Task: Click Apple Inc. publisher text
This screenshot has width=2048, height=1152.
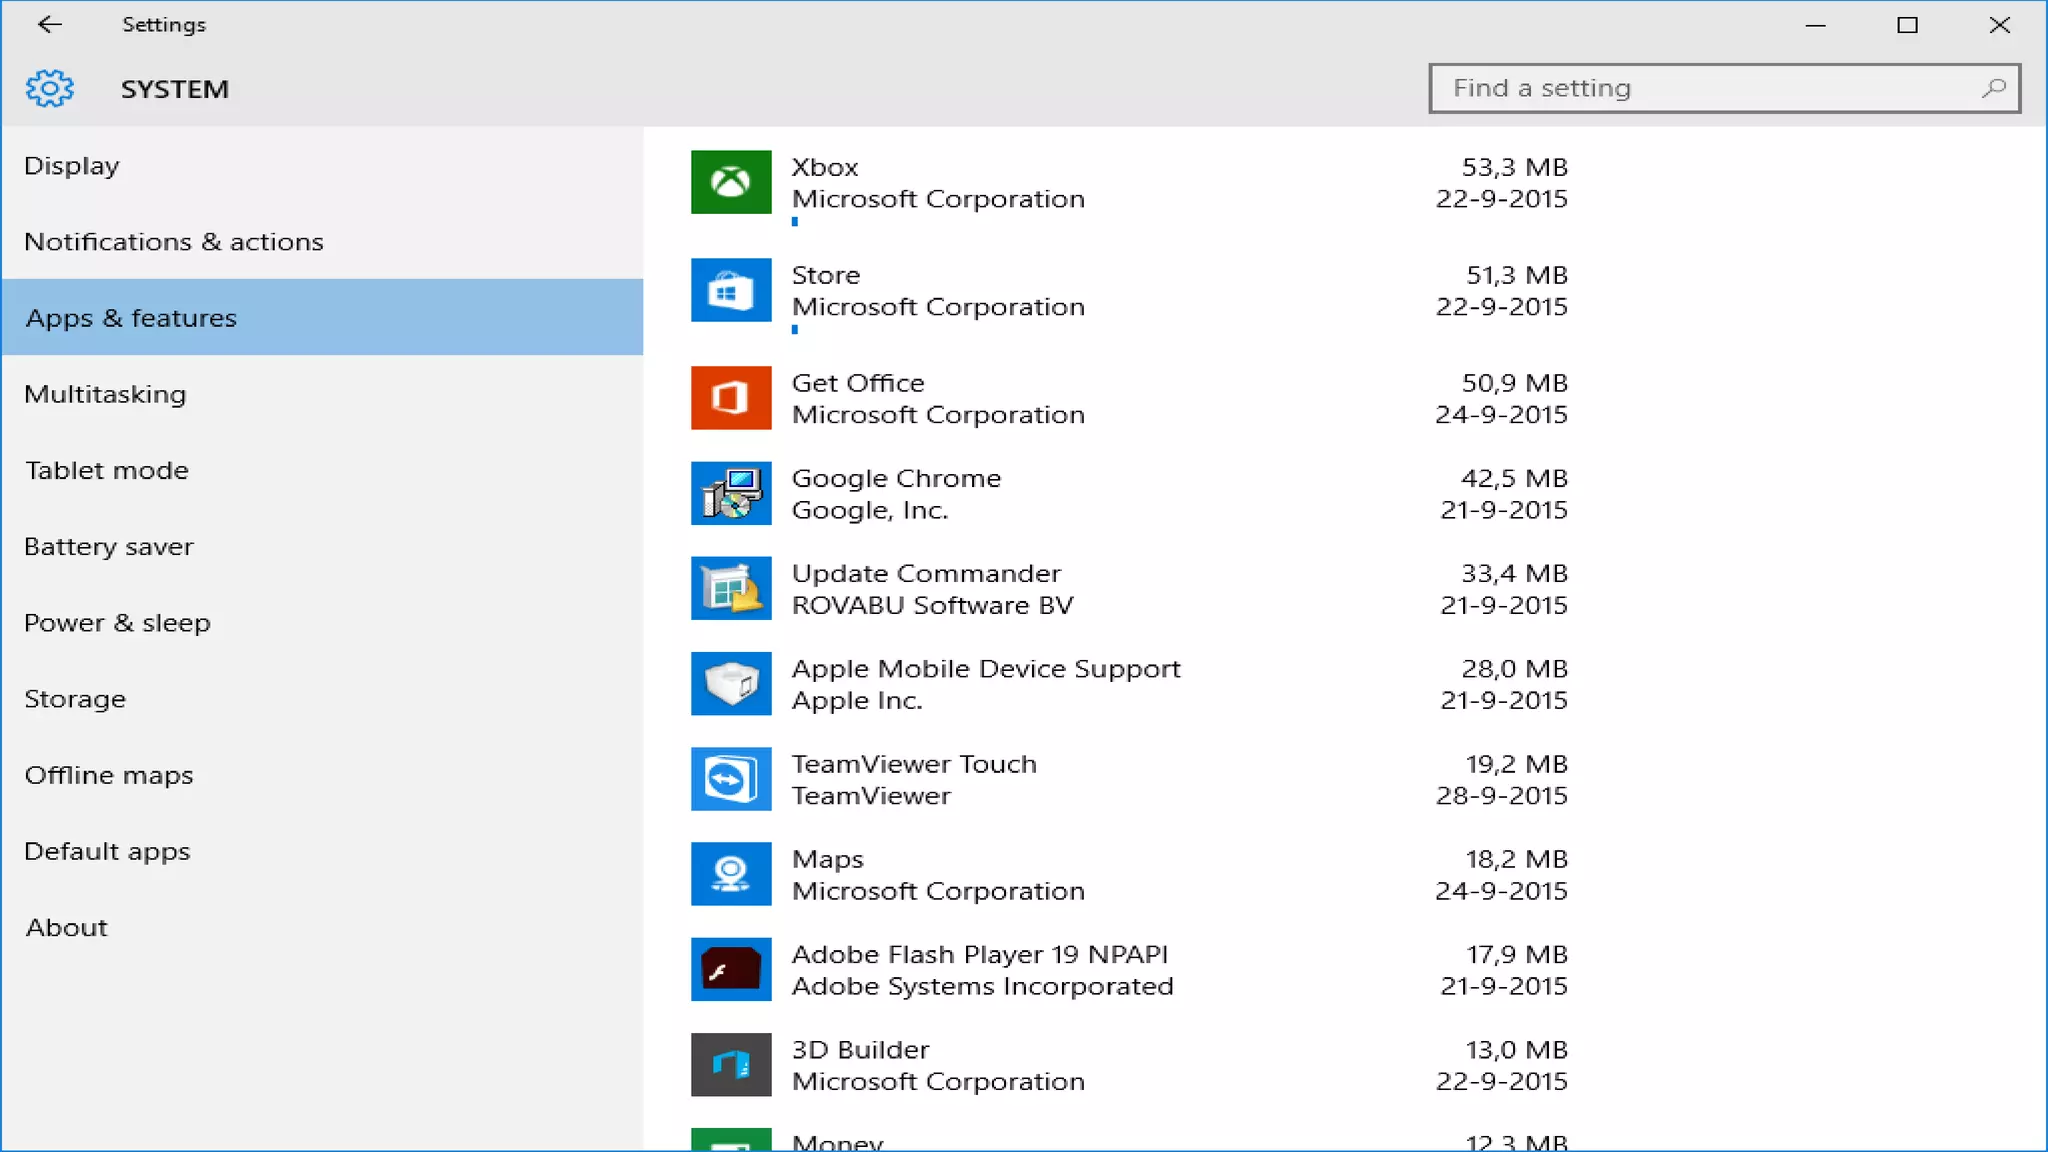Action: click(x=857, y=700)
